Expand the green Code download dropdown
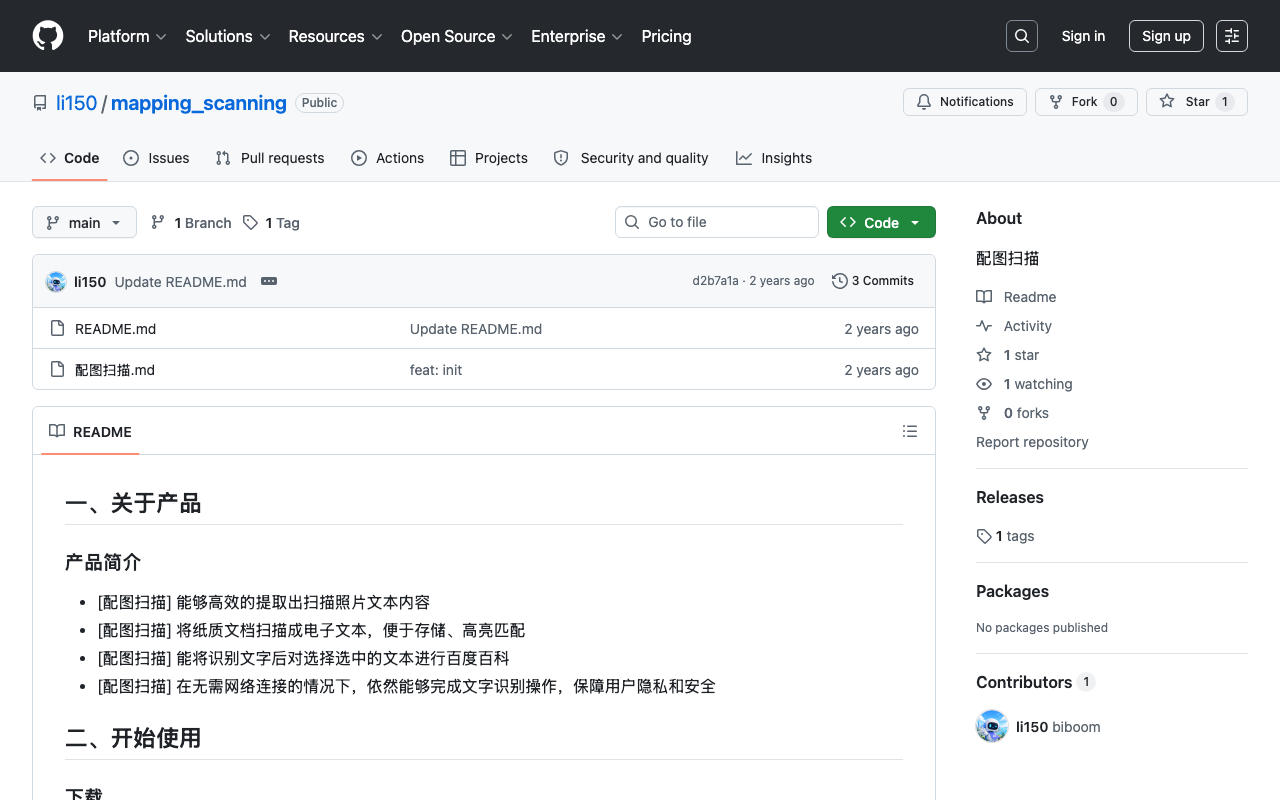1280x800 pixels. click(881, 222)
